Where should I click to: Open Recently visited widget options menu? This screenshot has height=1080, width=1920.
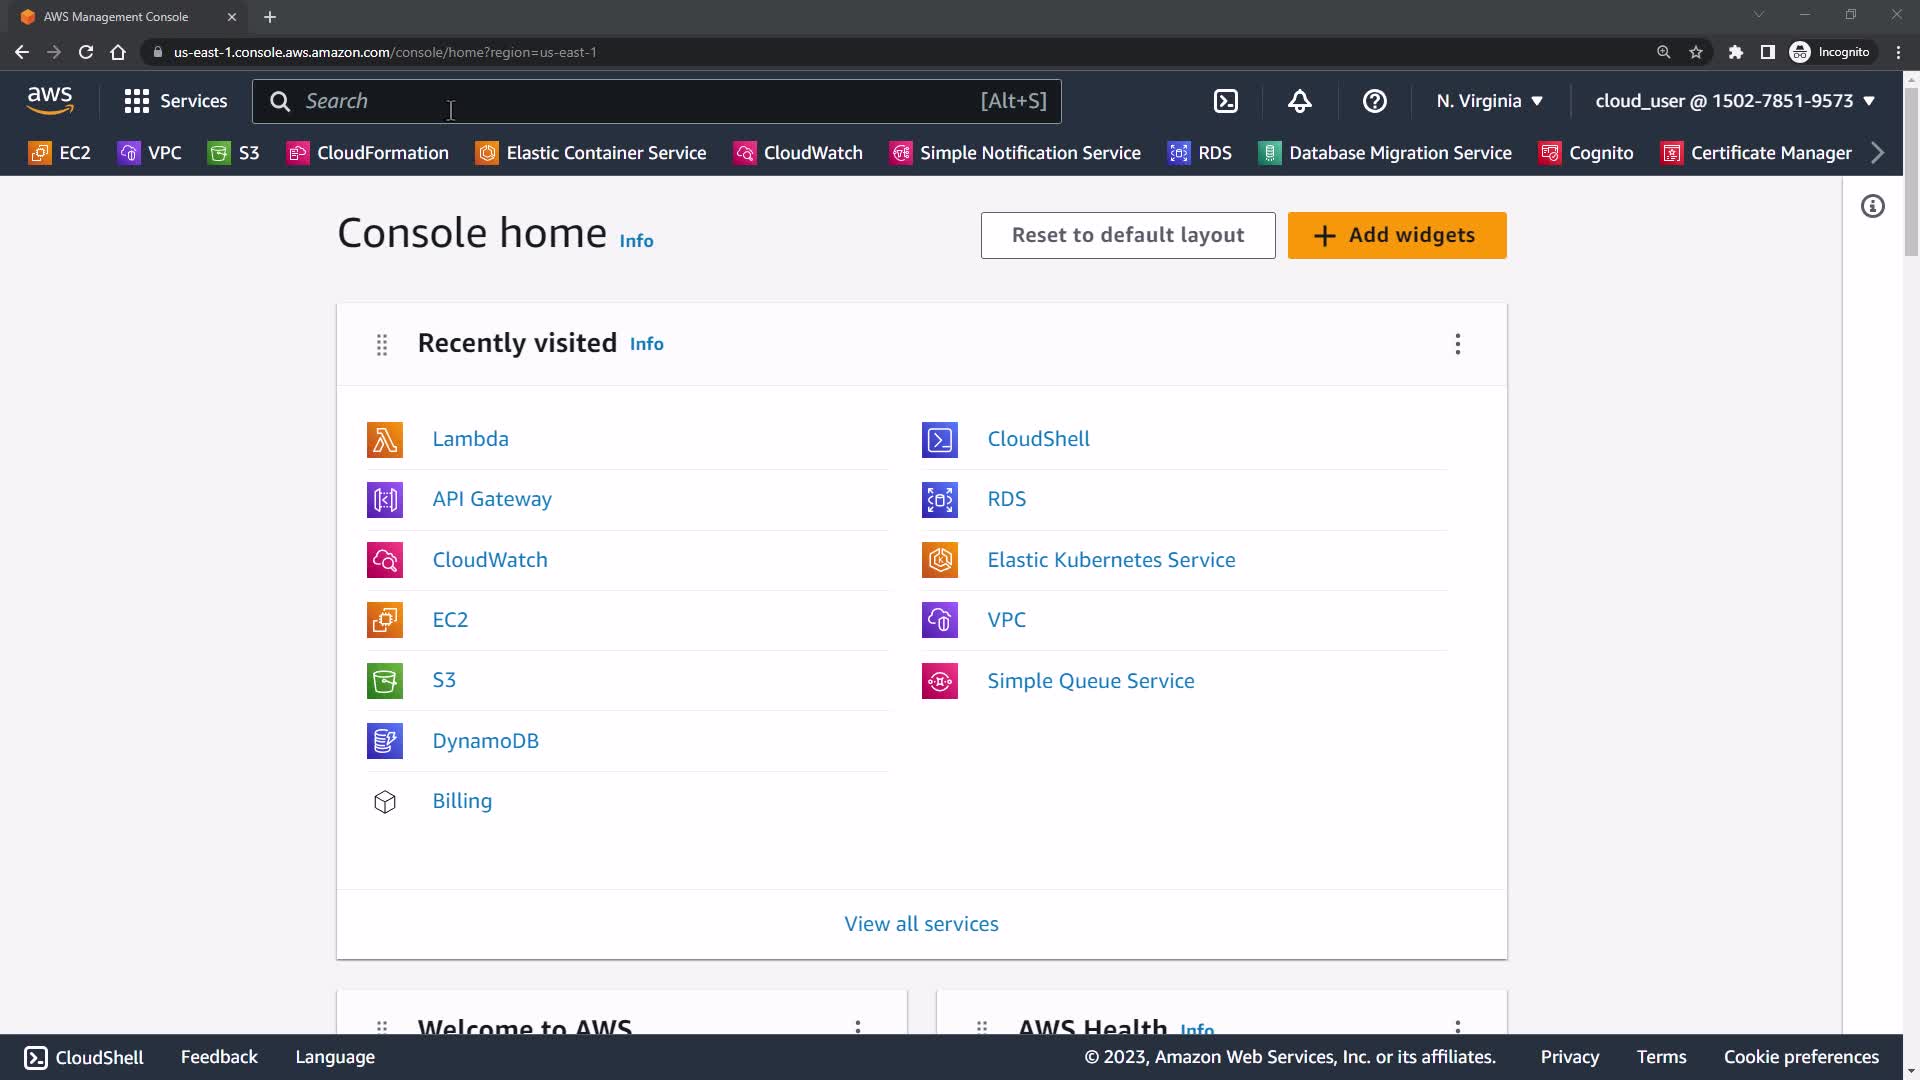[x=1457, y=344]
